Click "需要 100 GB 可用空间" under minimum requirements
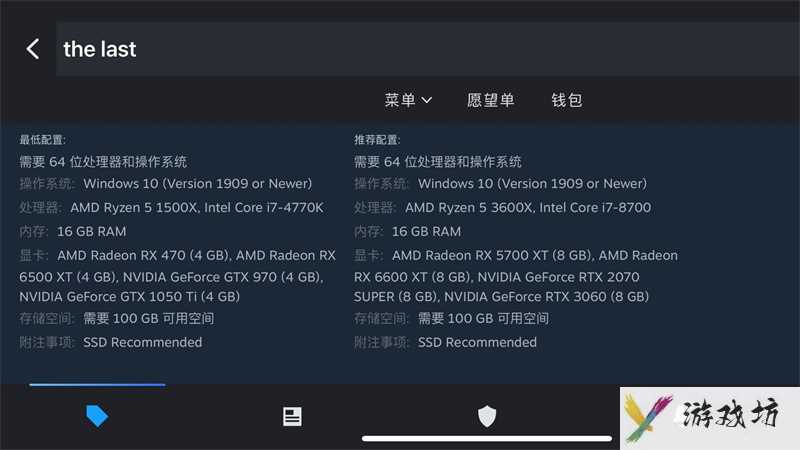This screenshot has width=800, height=450. point(149,318)
